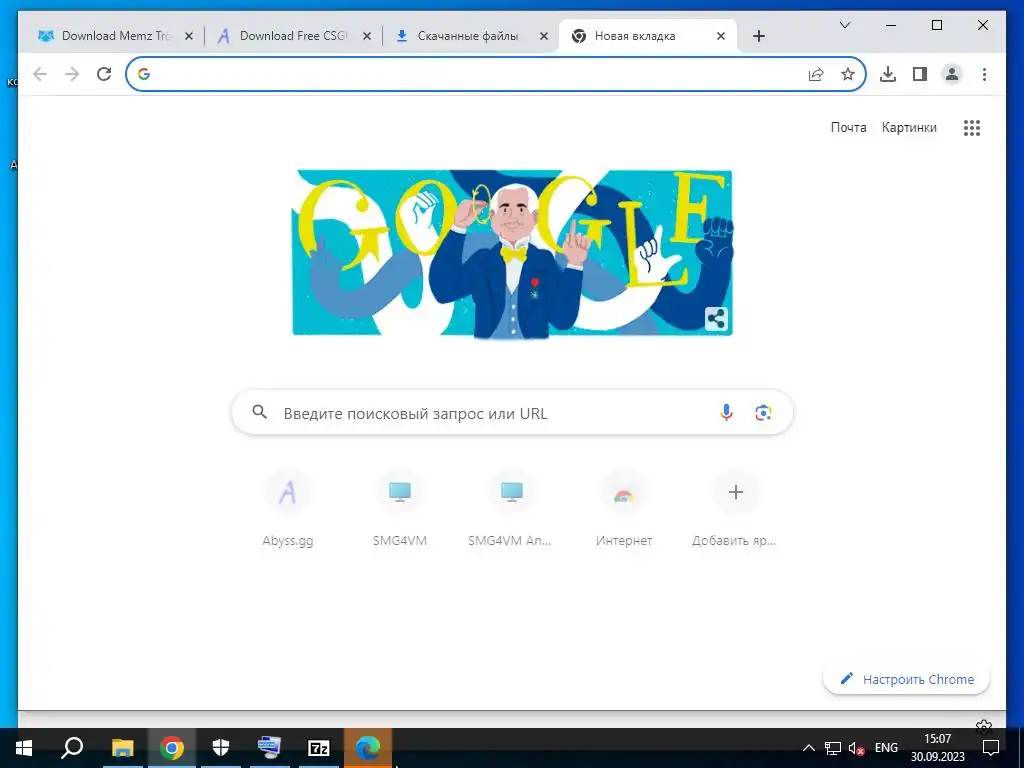Open the Почта link
Image resolution: width=1024 pixels, height=768 pixels.
coord(848,127)
